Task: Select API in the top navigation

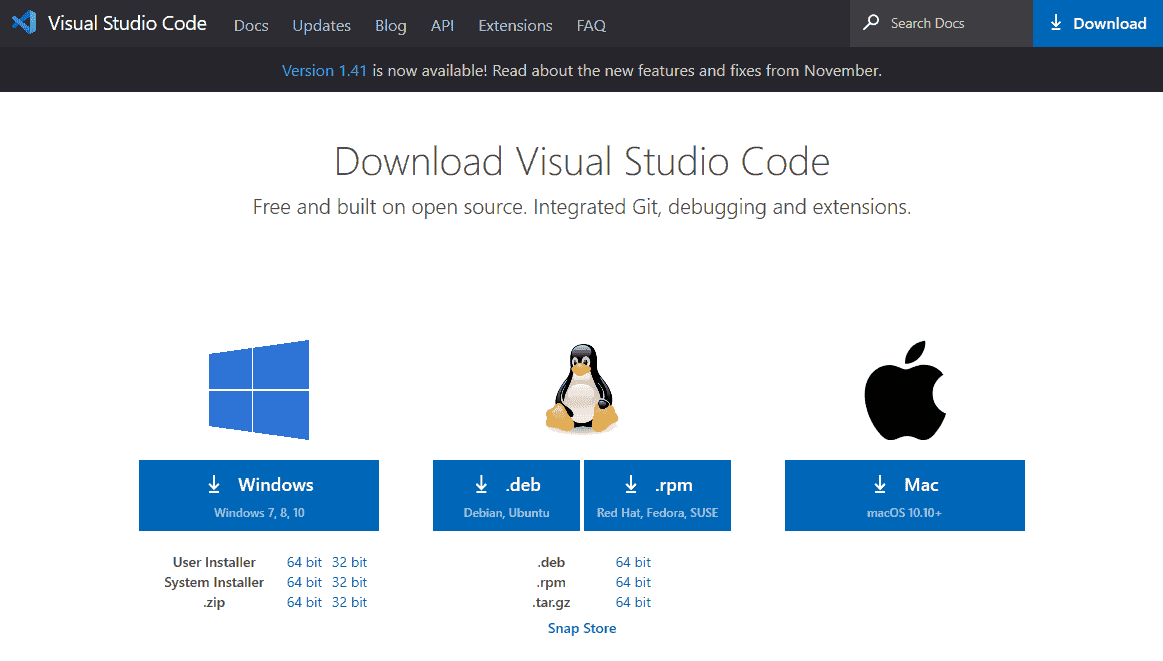Action: click(x=443, y=25)
